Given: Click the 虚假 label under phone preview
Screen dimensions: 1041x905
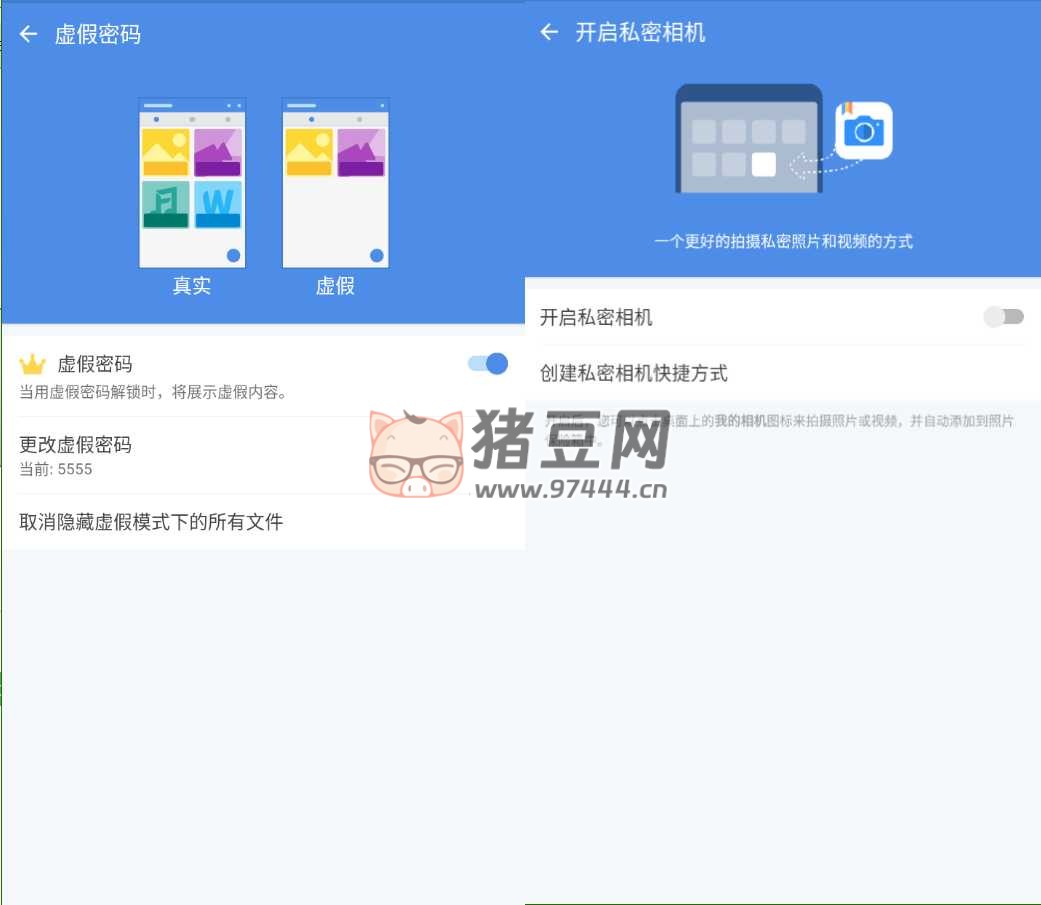Looking at the screenshot, I should 335,286.
